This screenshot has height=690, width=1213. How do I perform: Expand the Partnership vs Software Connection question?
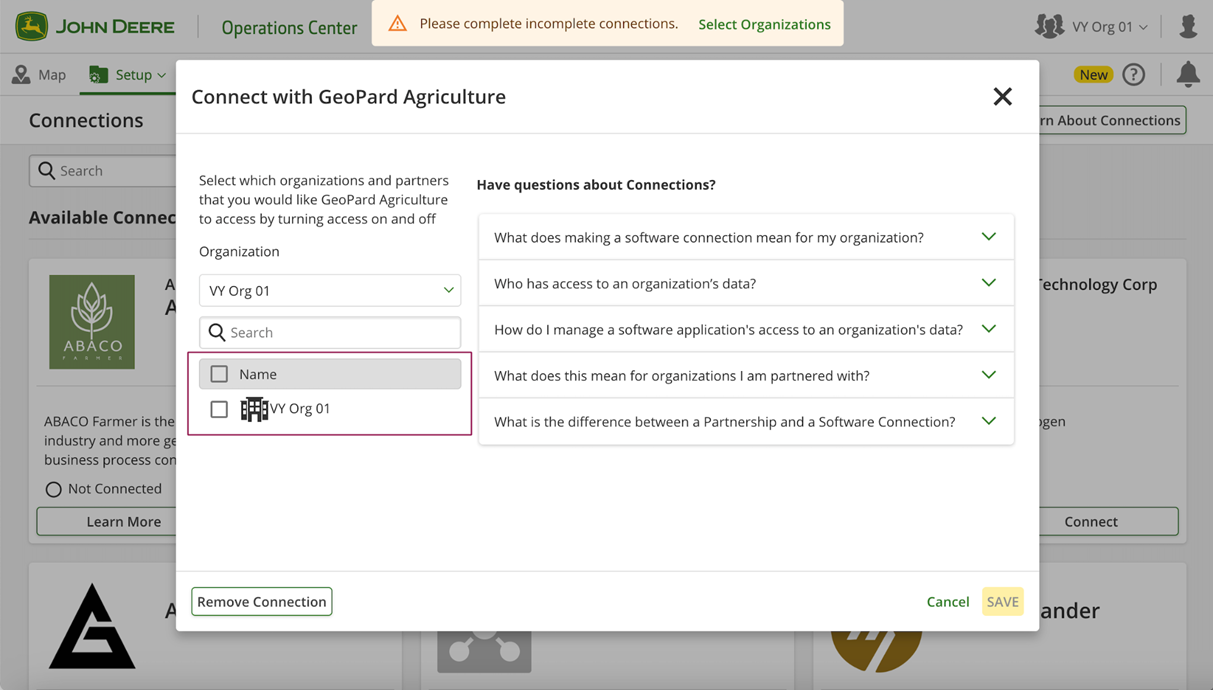pyautogui.click(x=746, y=422)
